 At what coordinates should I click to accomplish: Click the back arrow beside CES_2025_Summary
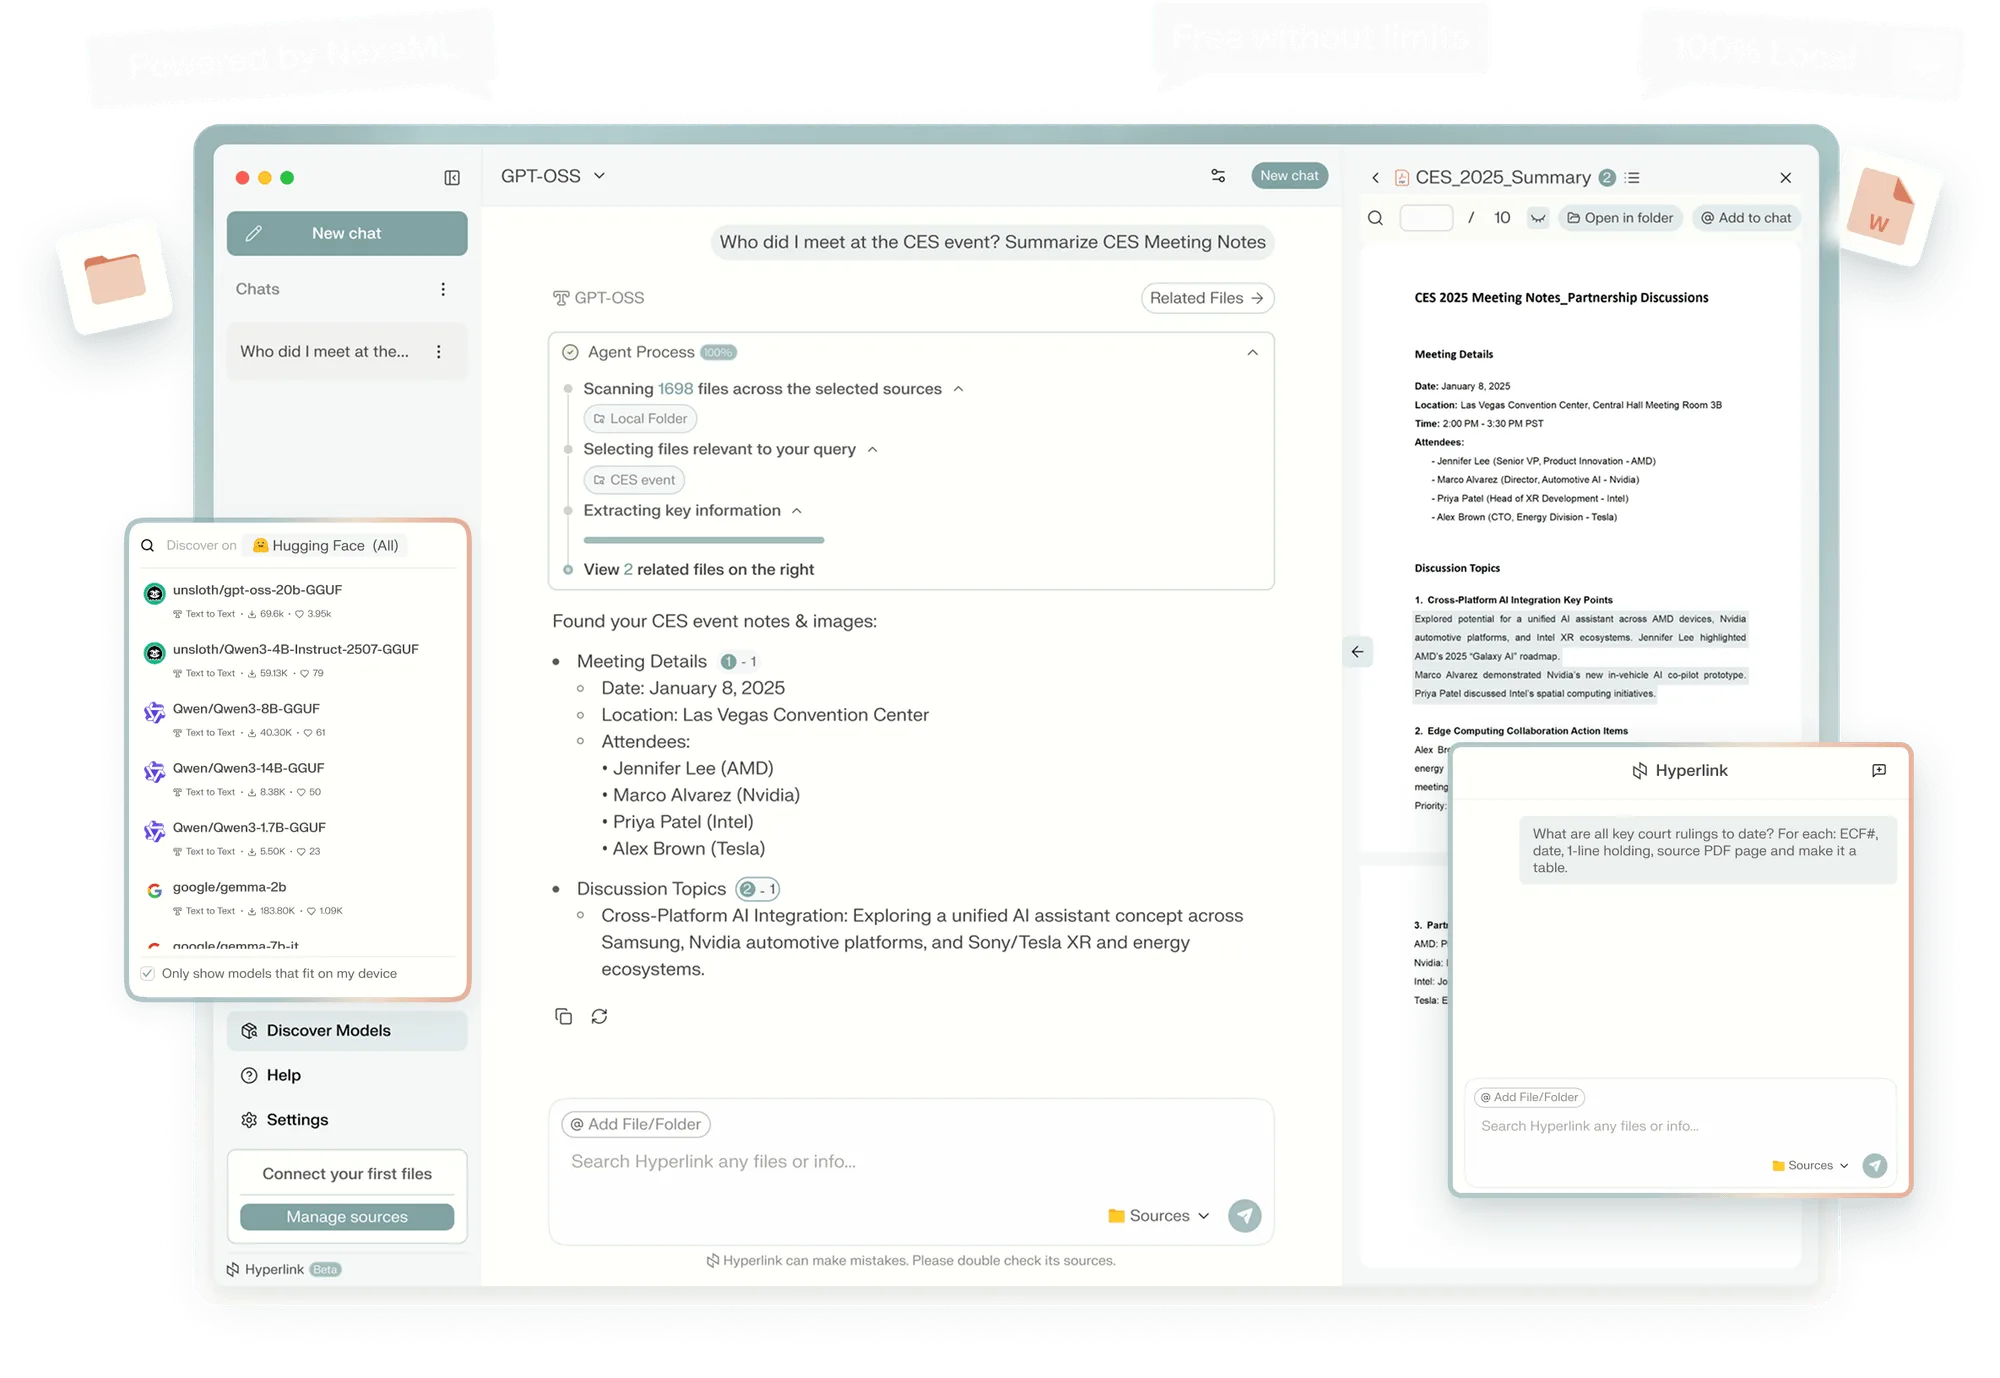pyautogui.click(x=1373, y=177)
